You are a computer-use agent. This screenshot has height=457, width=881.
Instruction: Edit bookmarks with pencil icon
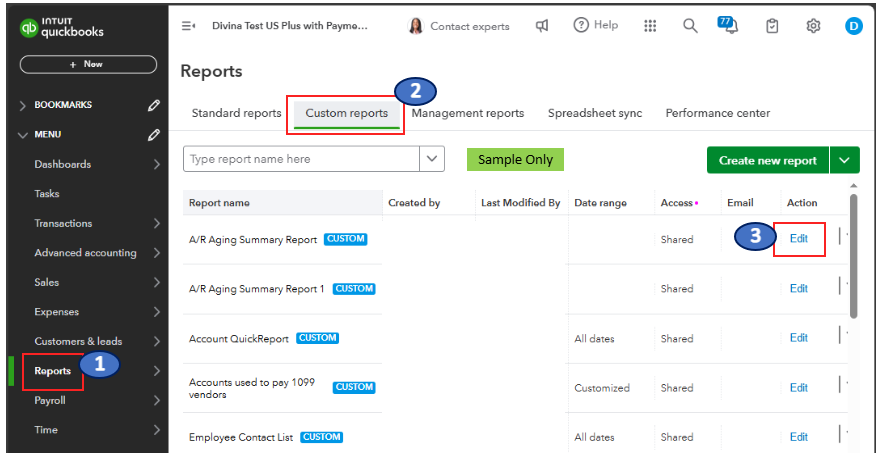(153, 104)
